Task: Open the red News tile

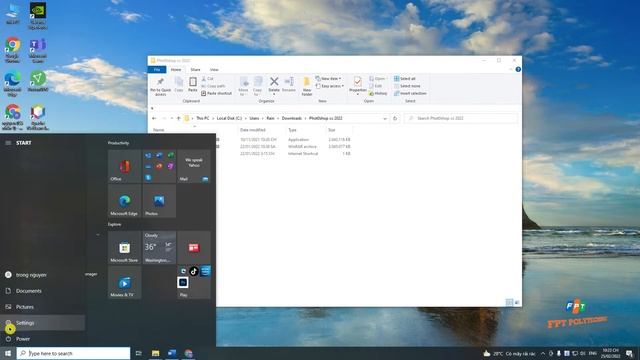Action: click(194, 247)
